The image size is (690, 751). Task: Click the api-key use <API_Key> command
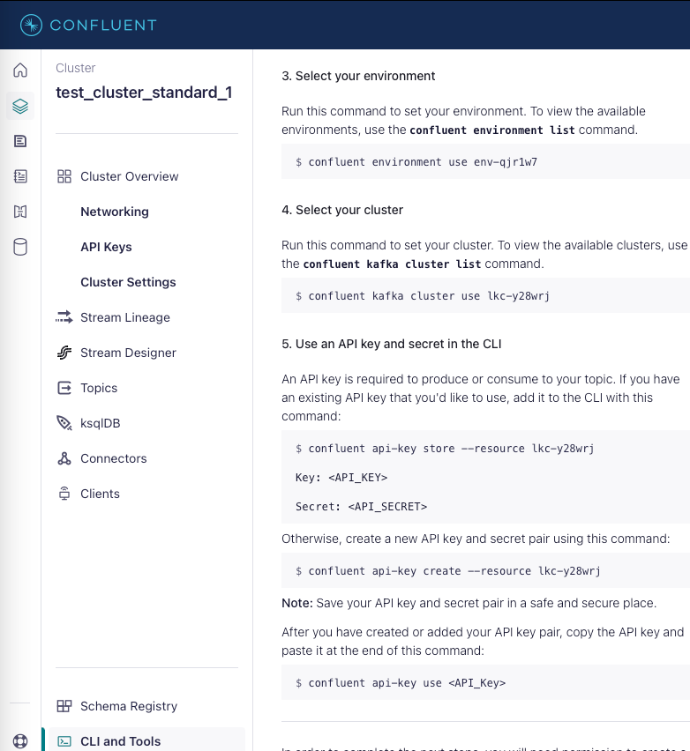[x=400, y=683]
